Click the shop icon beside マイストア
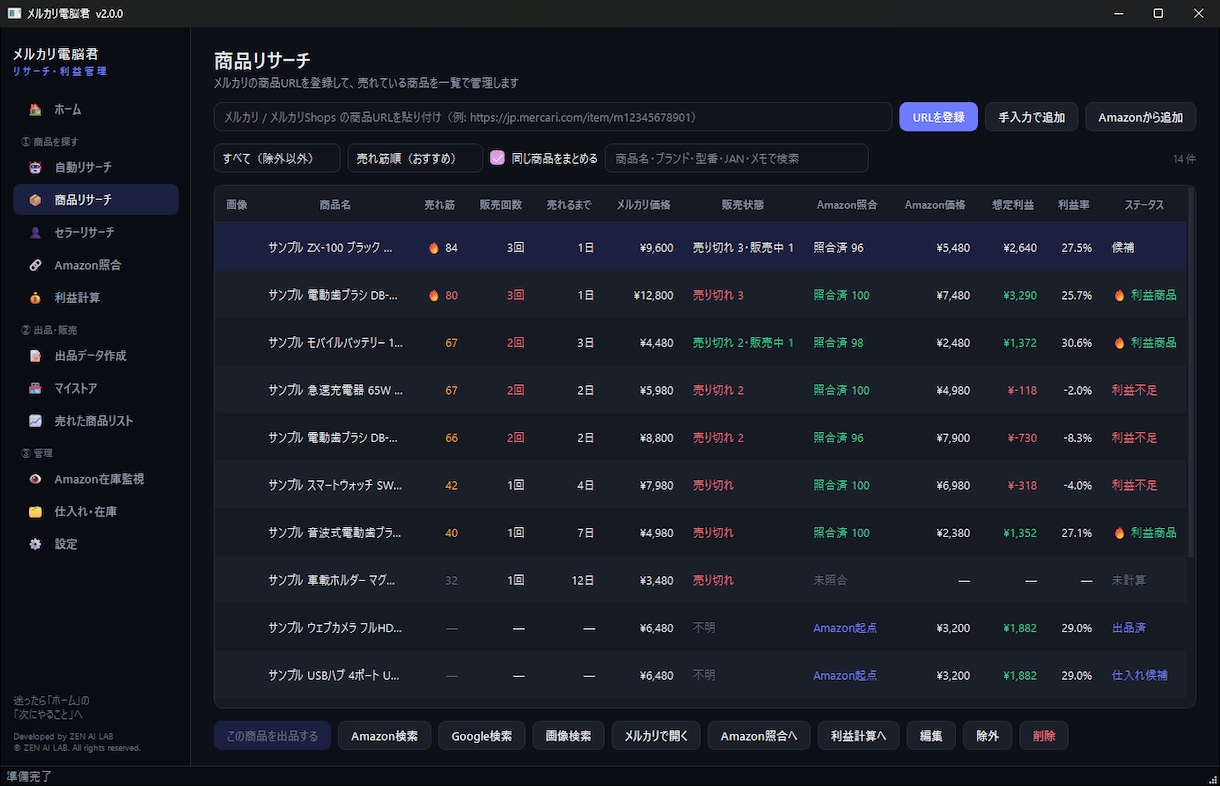This screenshot has height=786, width=1220. [36, 388]
